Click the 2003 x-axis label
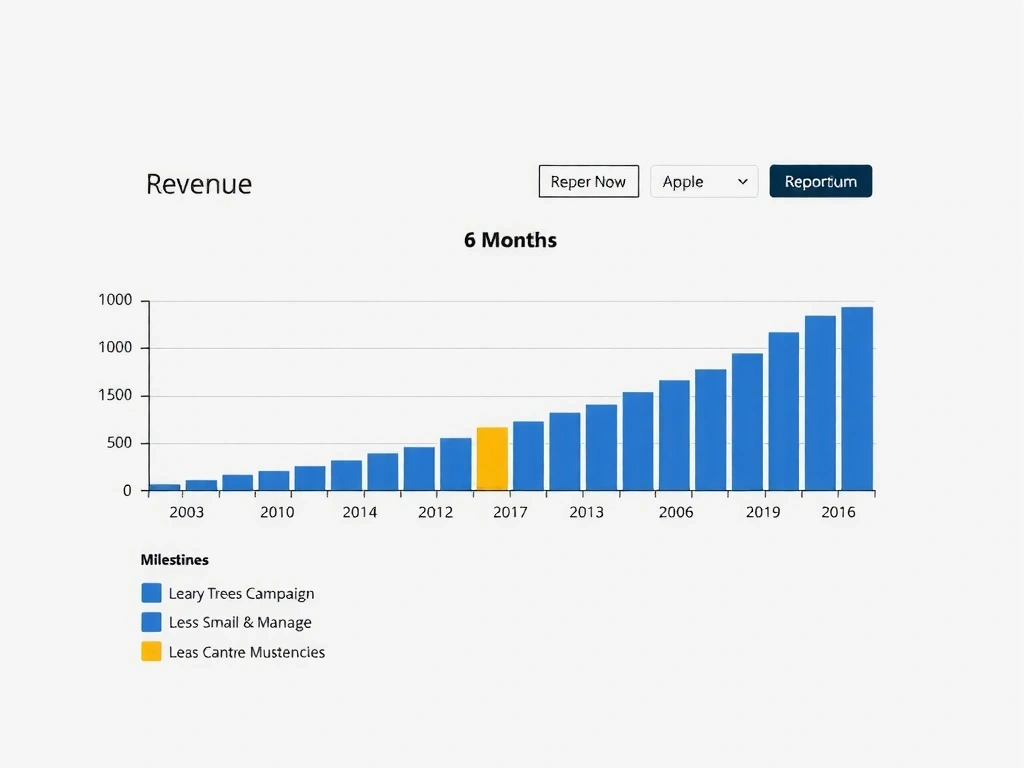 tap(186, 512)
